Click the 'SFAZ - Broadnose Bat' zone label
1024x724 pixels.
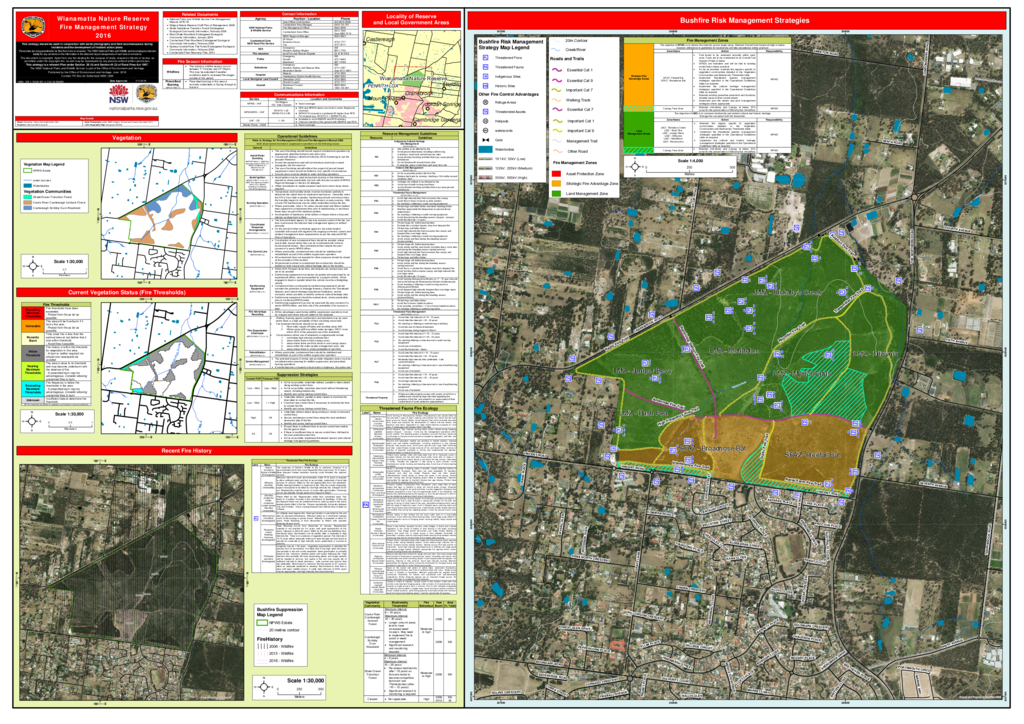(x=712, y=449)
